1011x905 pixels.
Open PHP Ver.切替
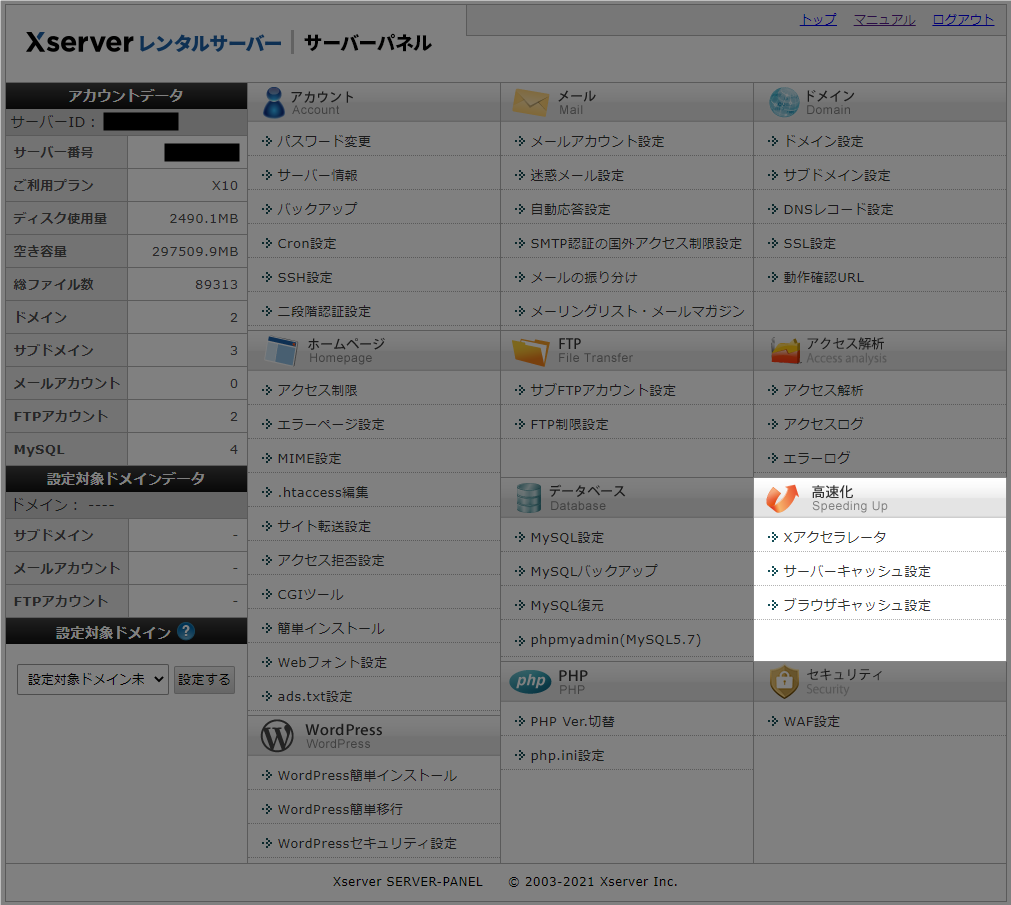point(573,722)
